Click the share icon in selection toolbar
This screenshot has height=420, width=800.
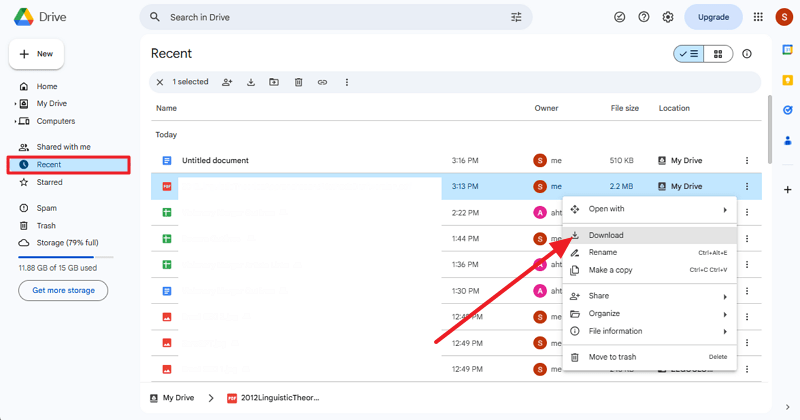click(227, 82)
